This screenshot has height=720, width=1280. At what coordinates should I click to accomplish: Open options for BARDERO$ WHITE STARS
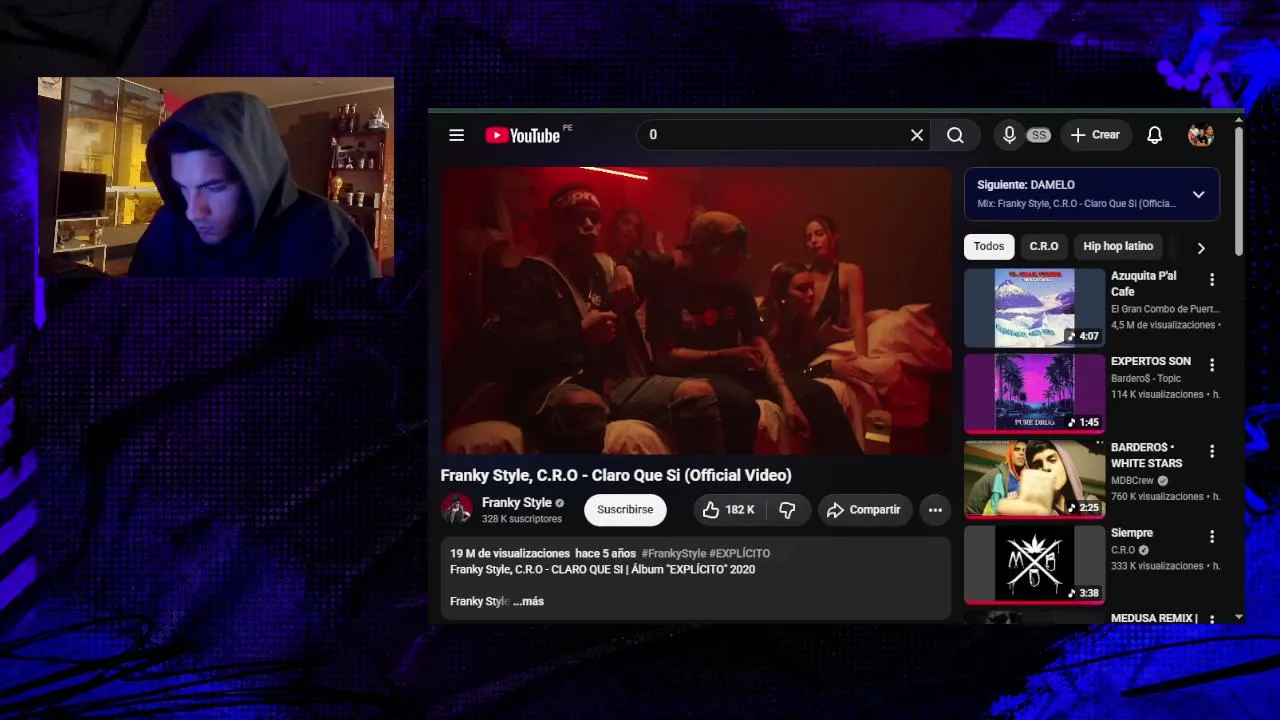pyautogui.click(x=1212, y=451)
